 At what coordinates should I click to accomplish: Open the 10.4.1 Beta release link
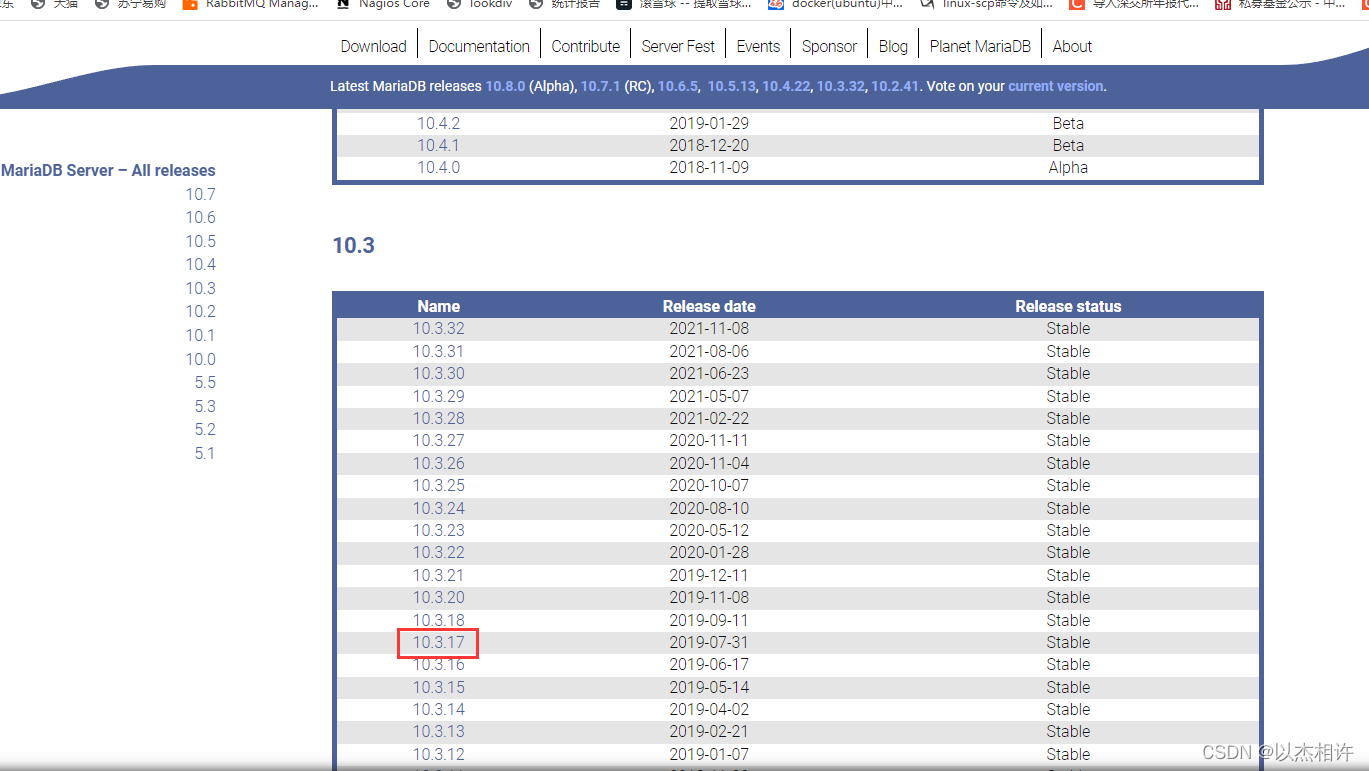tap(439, 146)
